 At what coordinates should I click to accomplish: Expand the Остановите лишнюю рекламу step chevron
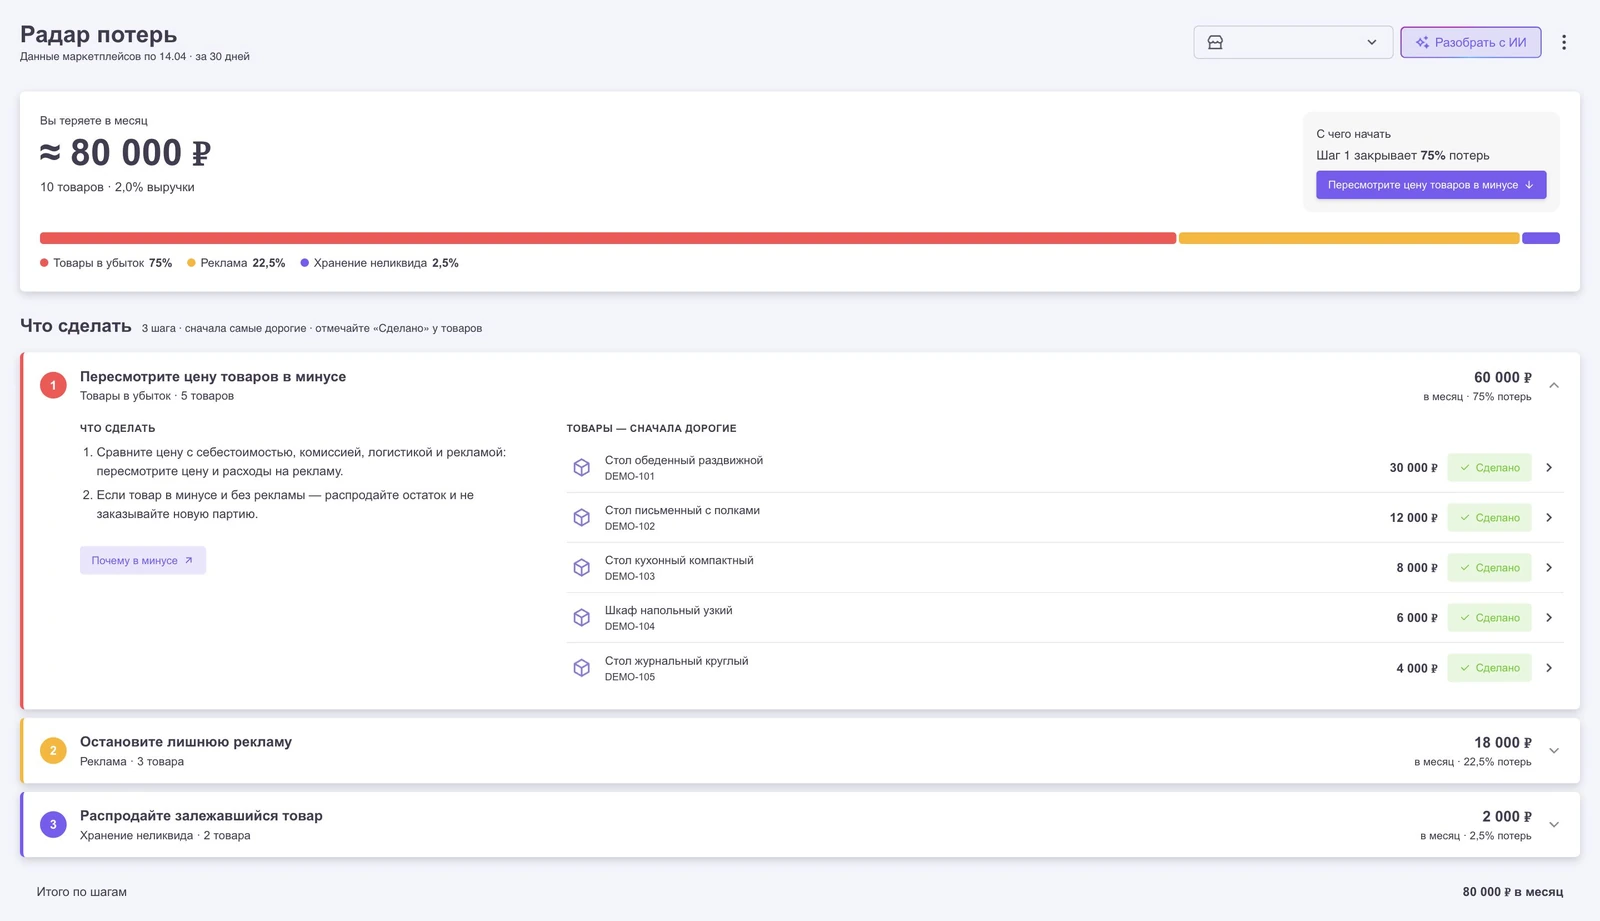coord(1554,750)
